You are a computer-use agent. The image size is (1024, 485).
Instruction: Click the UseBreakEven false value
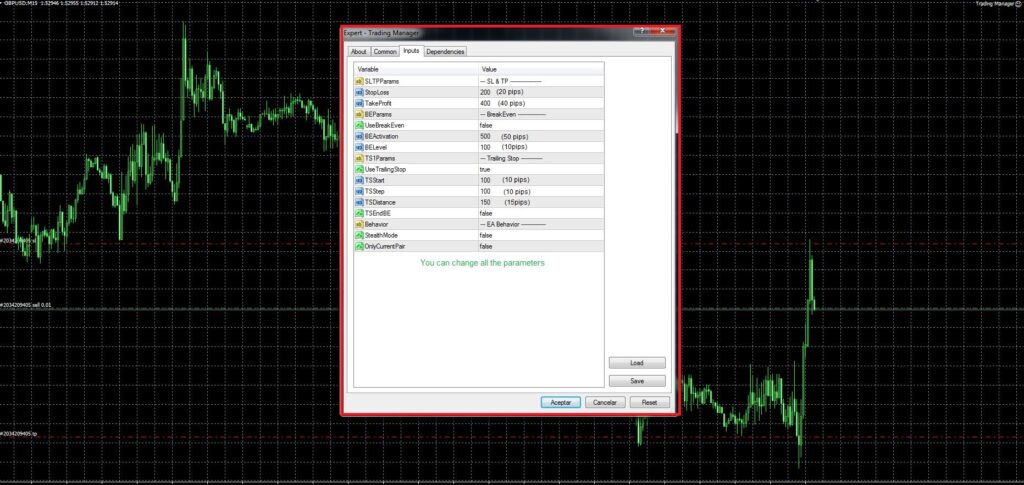pos(486,125)
